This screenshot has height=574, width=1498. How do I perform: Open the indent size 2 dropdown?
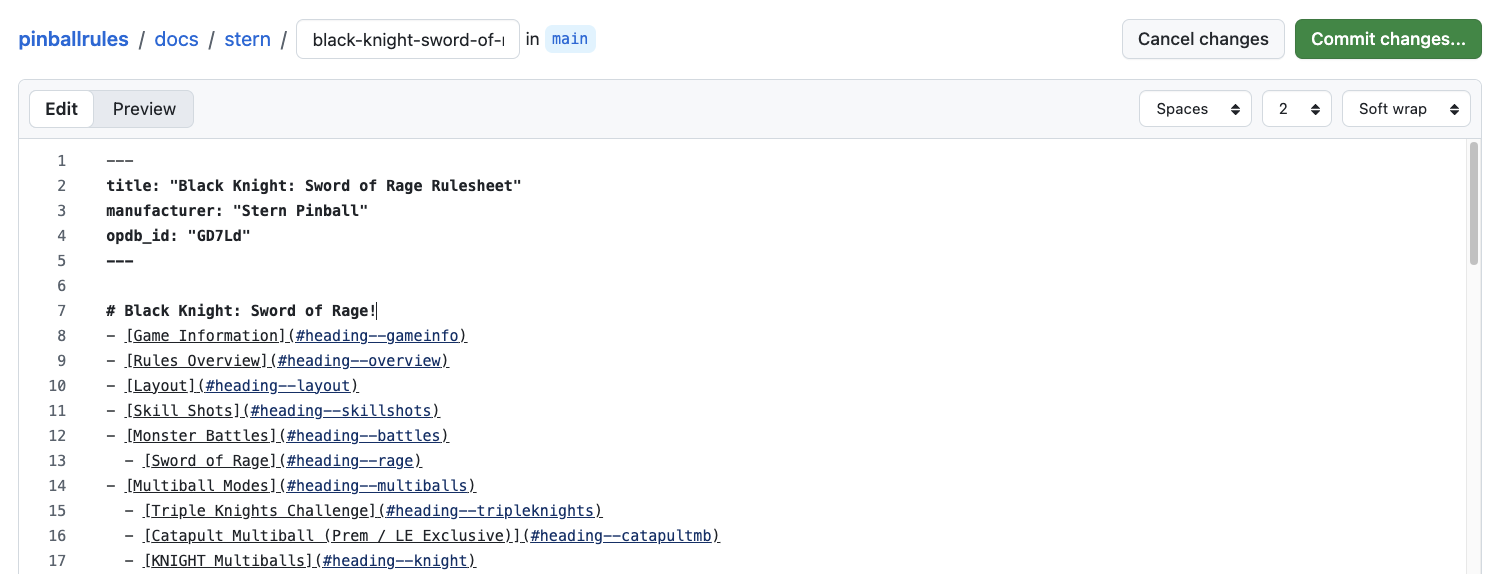[1296, 109]
